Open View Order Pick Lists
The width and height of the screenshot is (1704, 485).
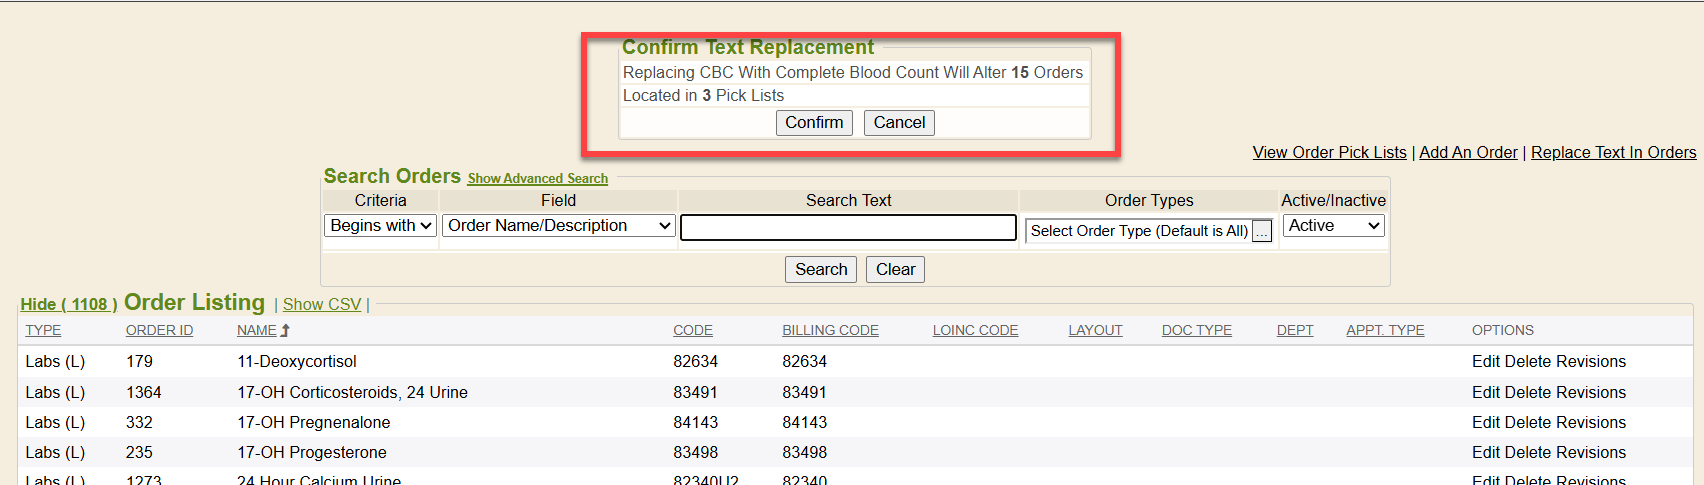coord(1329,152)
